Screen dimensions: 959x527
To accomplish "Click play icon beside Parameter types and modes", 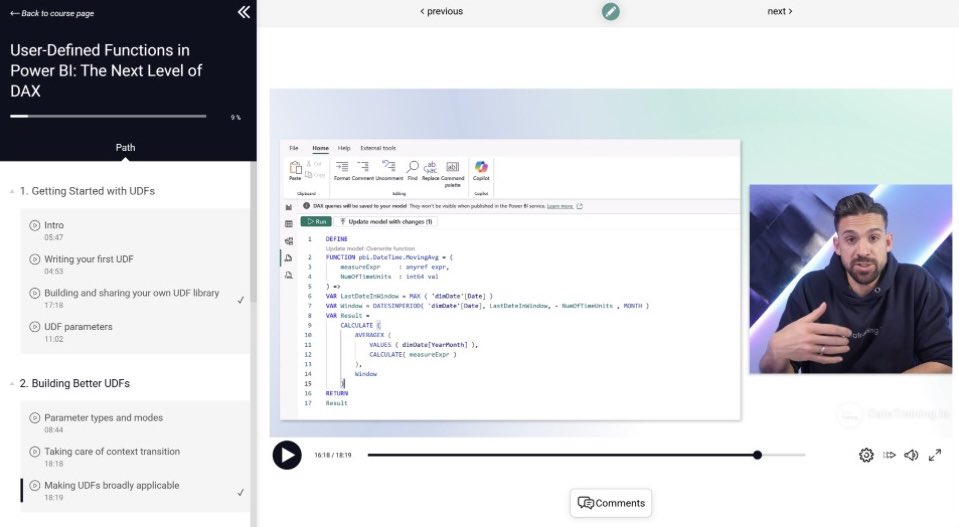I will click(35, 418).
